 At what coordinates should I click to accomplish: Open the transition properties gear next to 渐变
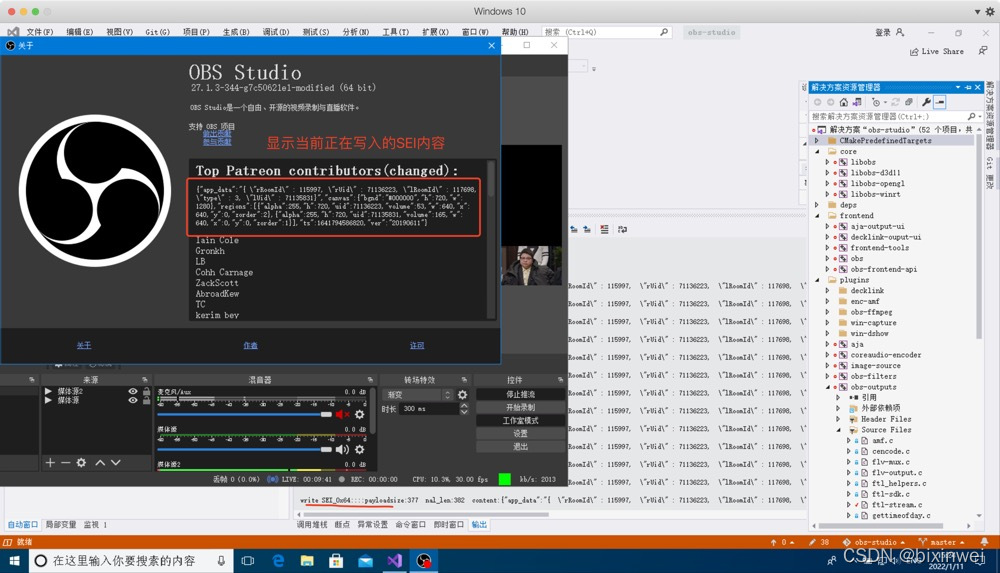(462, 395)
